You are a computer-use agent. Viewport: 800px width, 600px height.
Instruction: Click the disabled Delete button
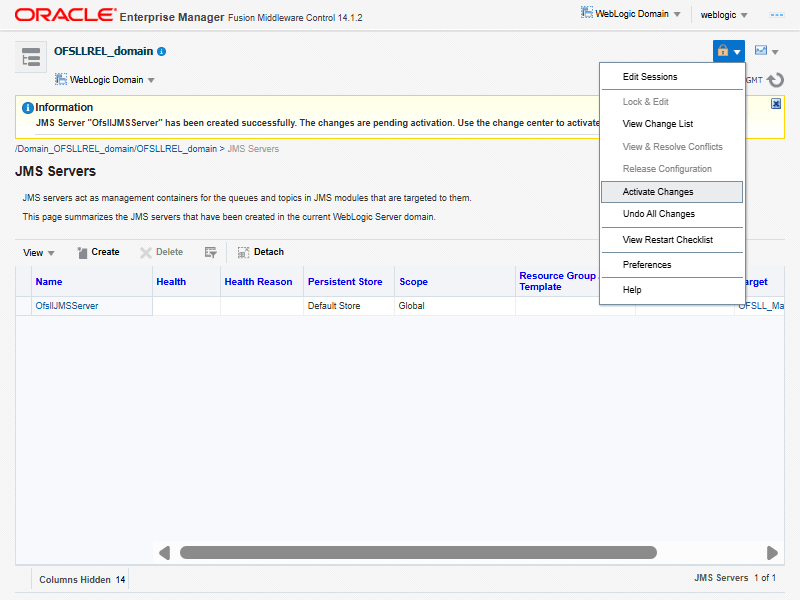162,252
